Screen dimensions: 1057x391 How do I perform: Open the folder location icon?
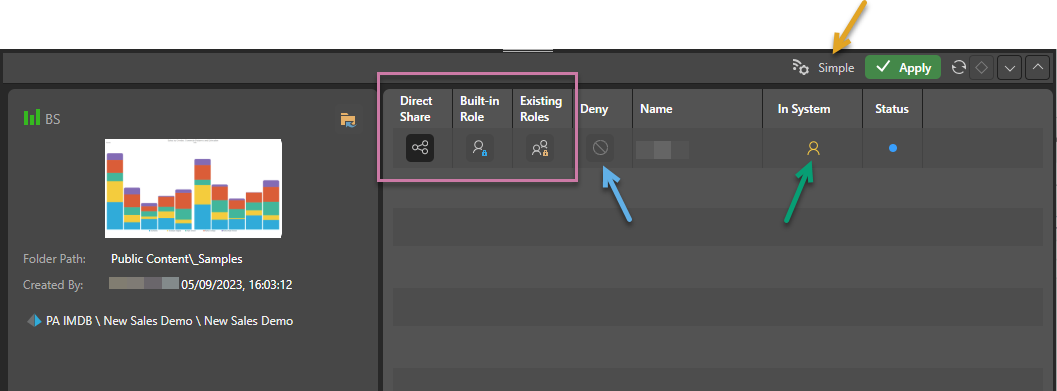coord(348,120)
